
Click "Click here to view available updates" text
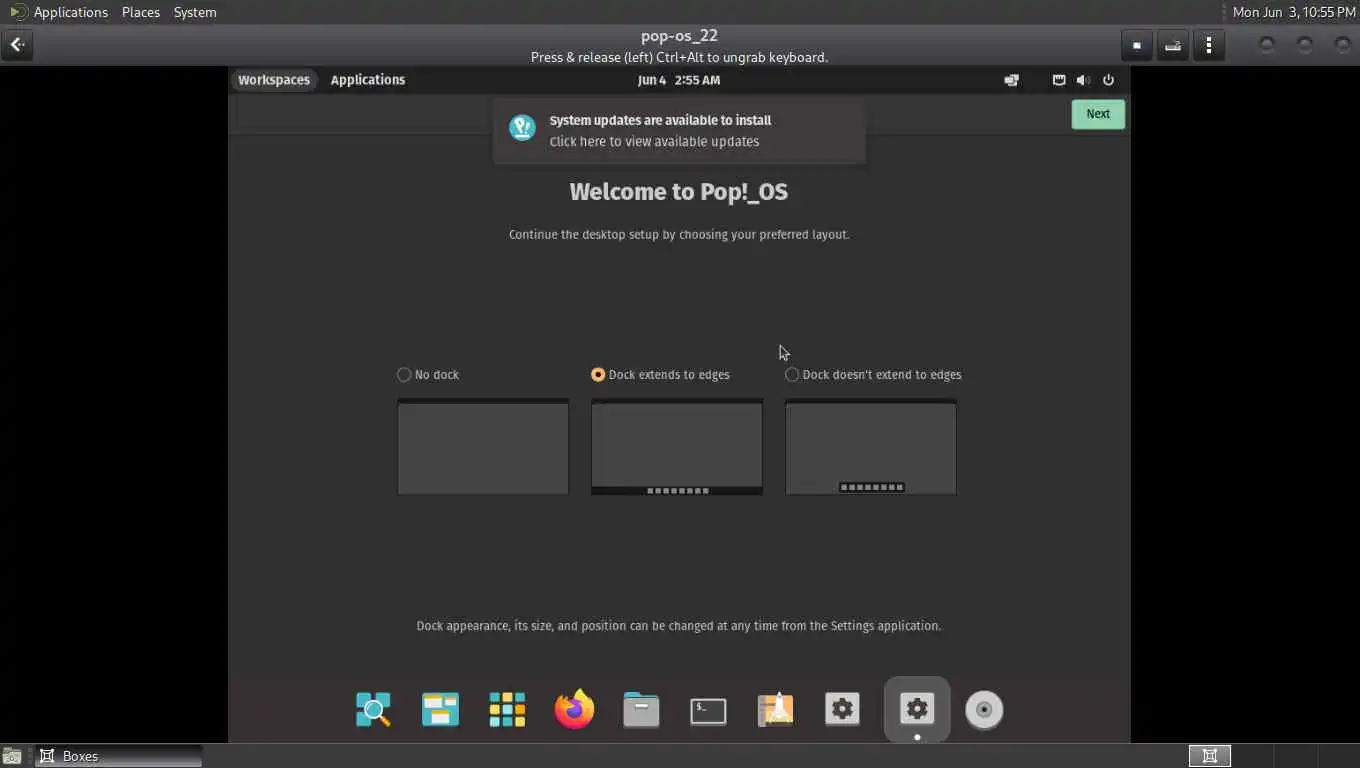point(654,141)
